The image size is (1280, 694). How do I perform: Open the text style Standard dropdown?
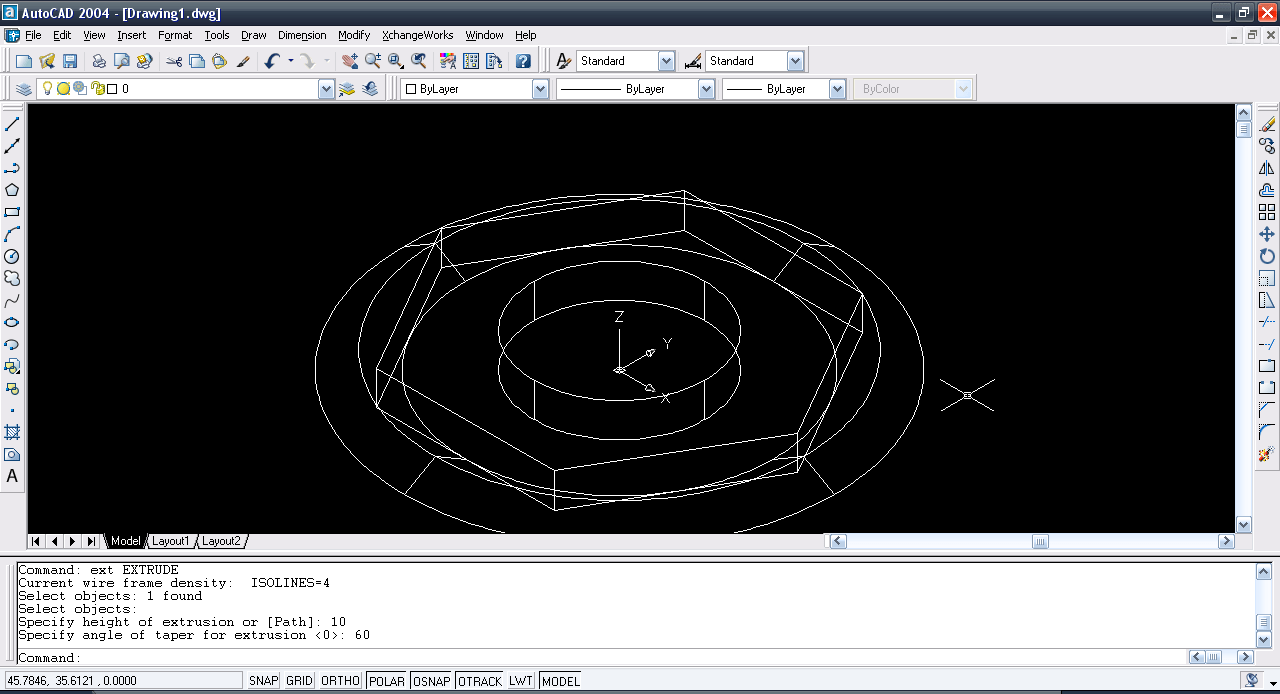pyautogui.click(x=665, y=61)
